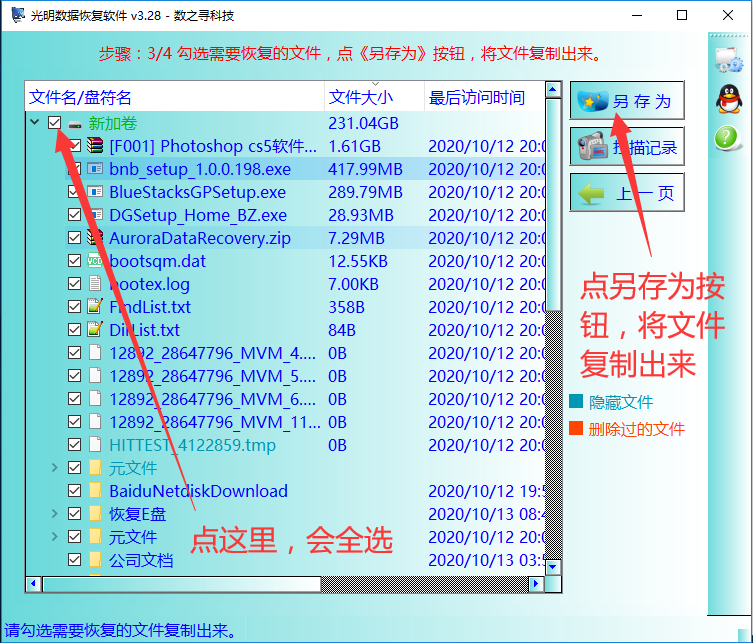This screenshot has height=643, width=753.
Task: Click the app logo in title bar
Action: [x=18, y=15]
